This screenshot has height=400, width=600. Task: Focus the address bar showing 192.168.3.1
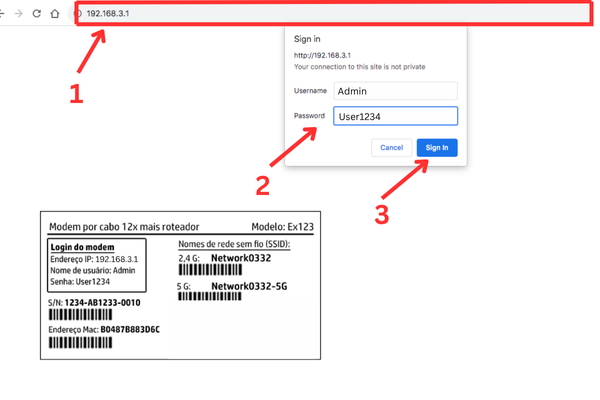(x=334, y=14)
